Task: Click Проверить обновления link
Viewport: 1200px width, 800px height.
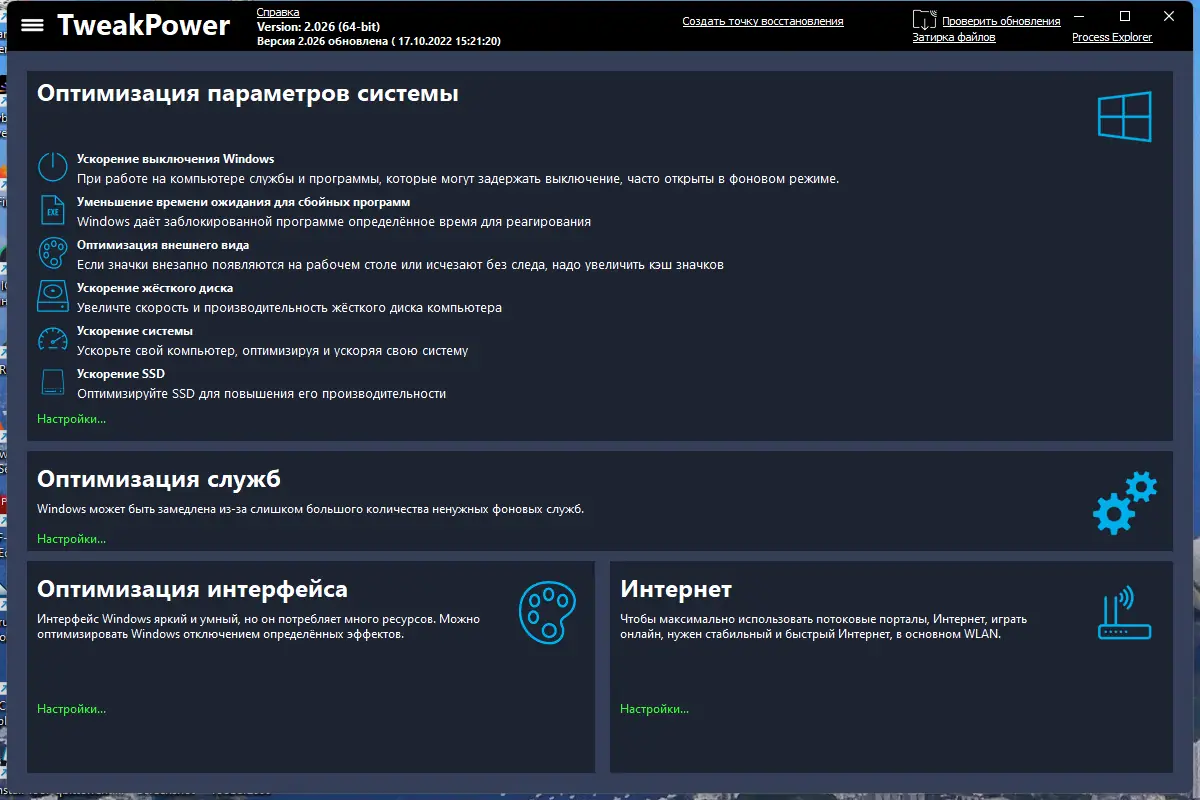Action: point(1001,21)
